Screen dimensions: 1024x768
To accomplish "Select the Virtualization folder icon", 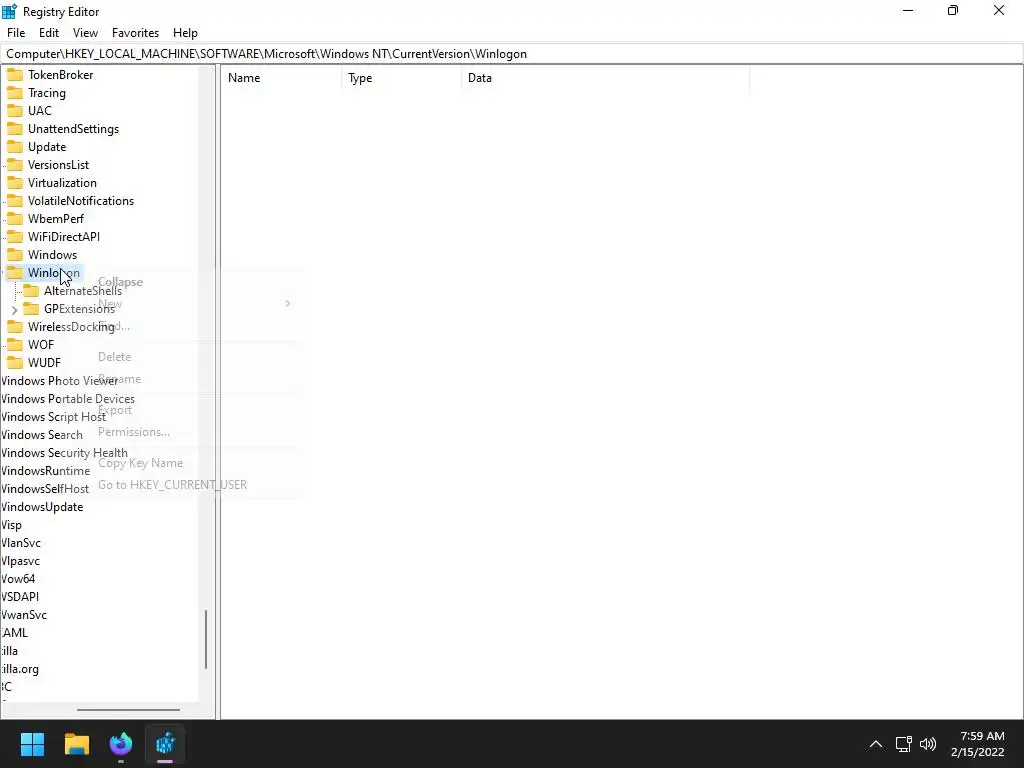I will (14, 182).
